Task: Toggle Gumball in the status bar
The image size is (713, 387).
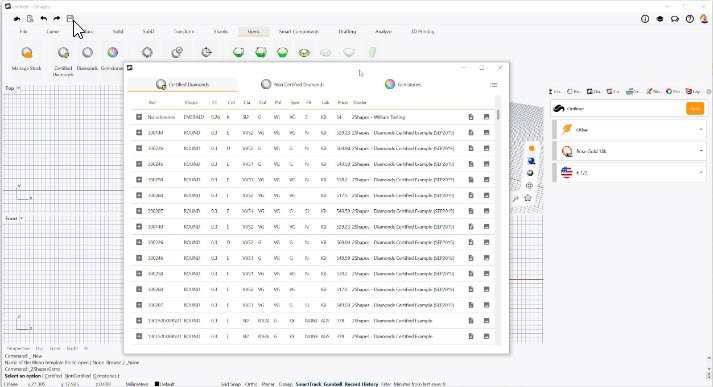Action: 332,384
